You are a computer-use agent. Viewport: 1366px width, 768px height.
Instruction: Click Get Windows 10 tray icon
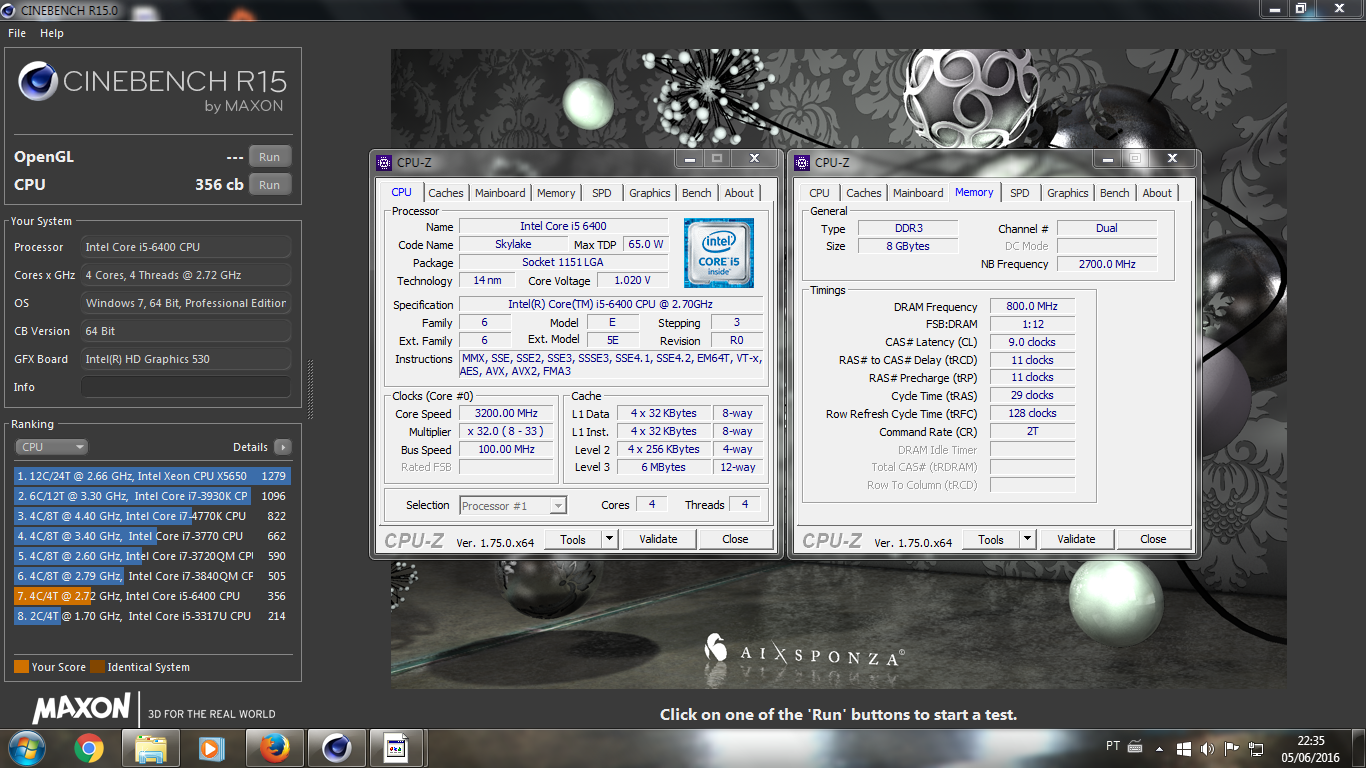[1184, 748]
